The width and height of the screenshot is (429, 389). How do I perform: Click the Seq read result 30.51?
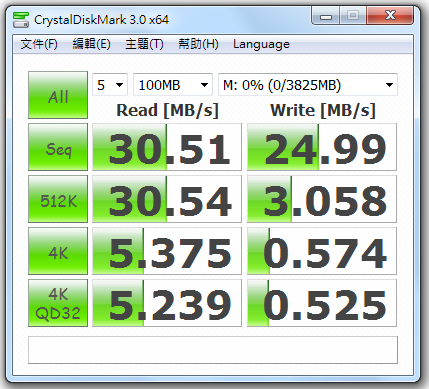pyautogui.click(x=167, y=147)
